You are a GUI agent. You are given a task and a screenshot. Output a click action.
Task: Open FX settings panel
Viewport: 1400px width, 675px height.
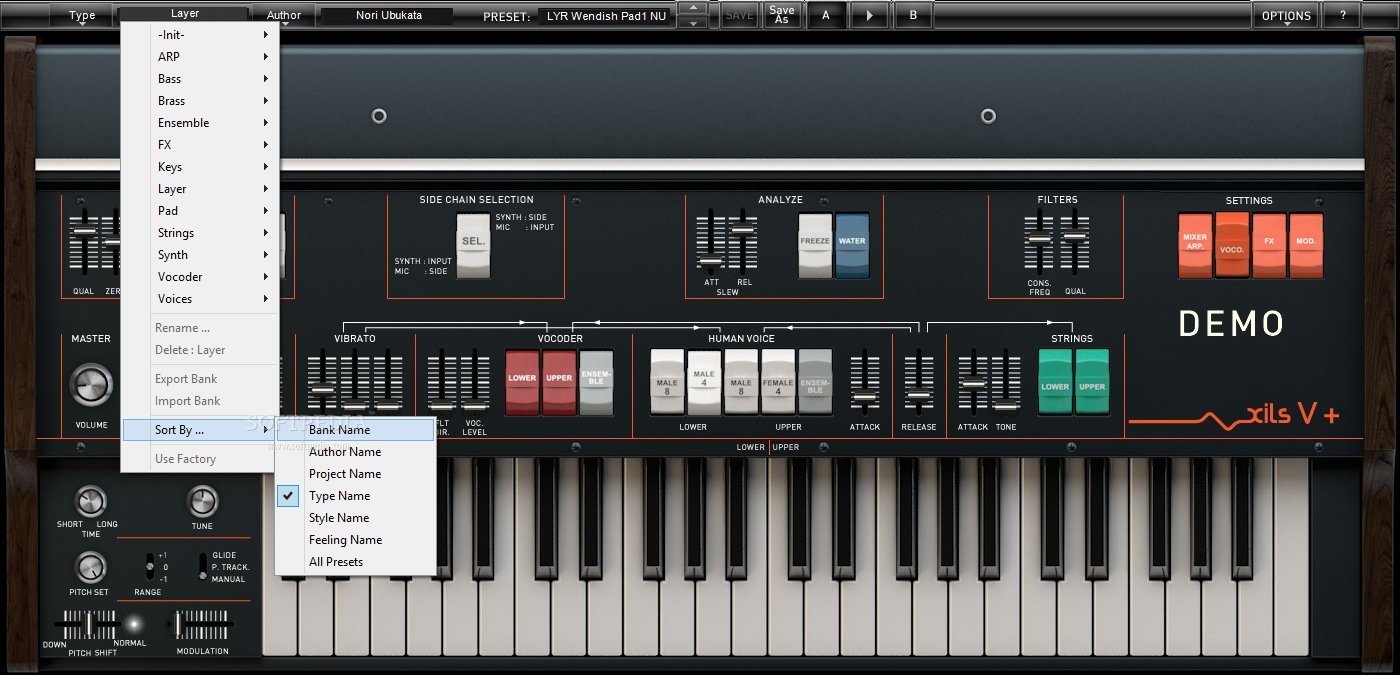[x=1269, y=244]
